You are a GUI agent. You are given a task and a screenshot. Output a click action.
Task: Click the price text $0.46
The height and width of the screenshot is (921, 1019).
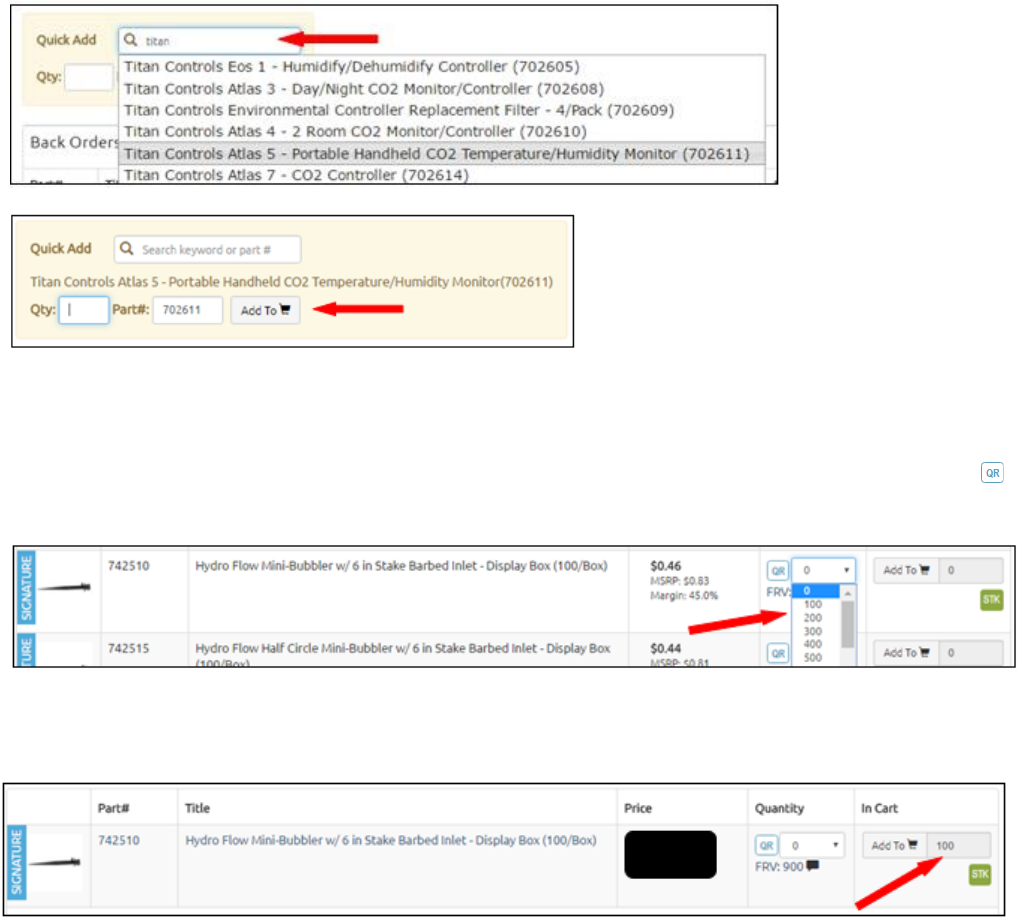pos(665,565)
